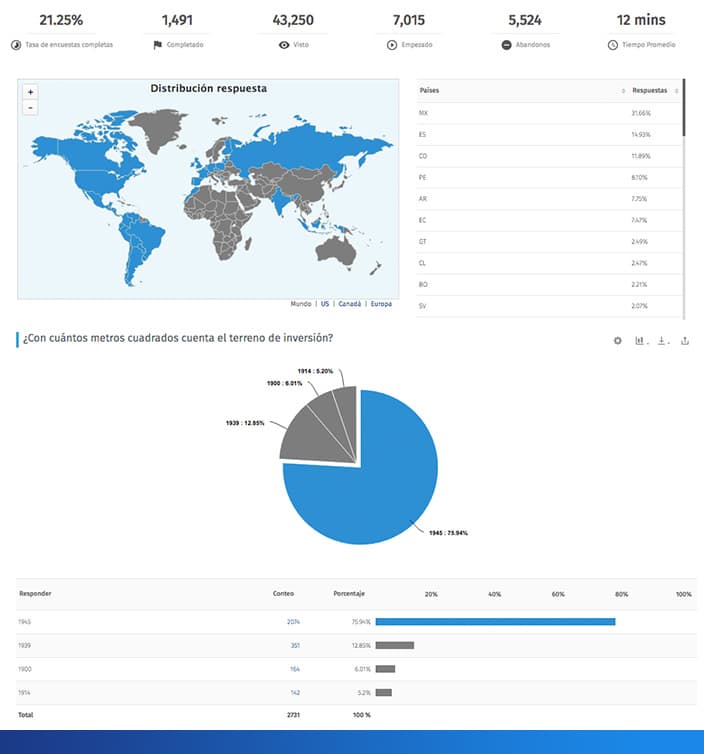This screenshot has height=754, width=704.
Task: Click count link 164 for 1900
Action: coord(295,669)
